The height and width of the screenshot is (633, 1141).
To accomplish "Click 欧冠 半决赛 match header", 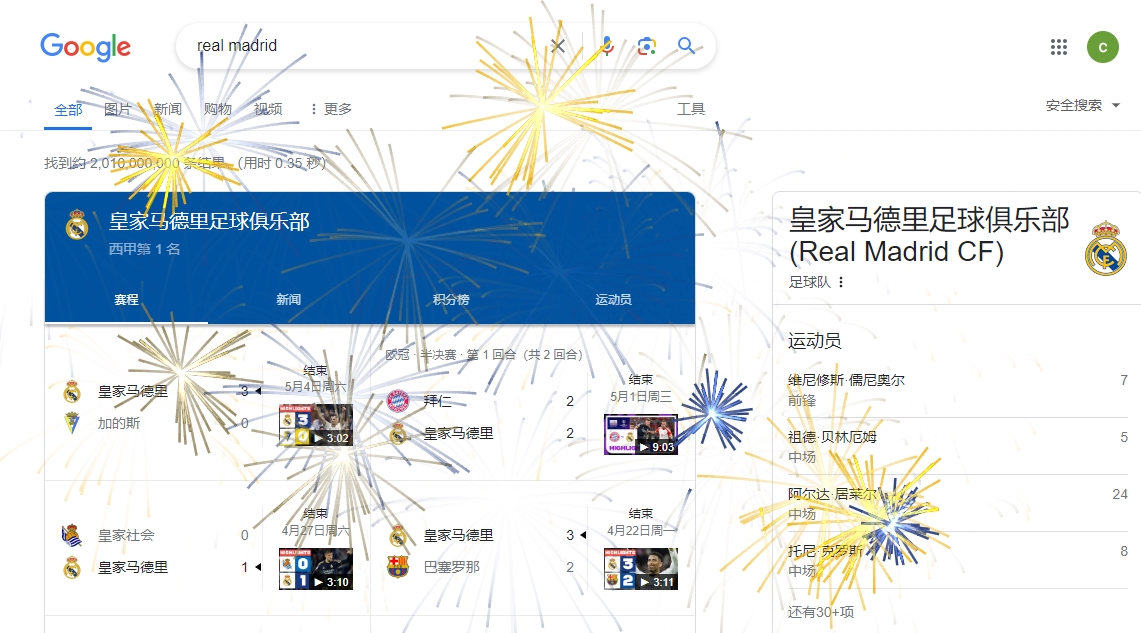I will [x=484, y=355].
